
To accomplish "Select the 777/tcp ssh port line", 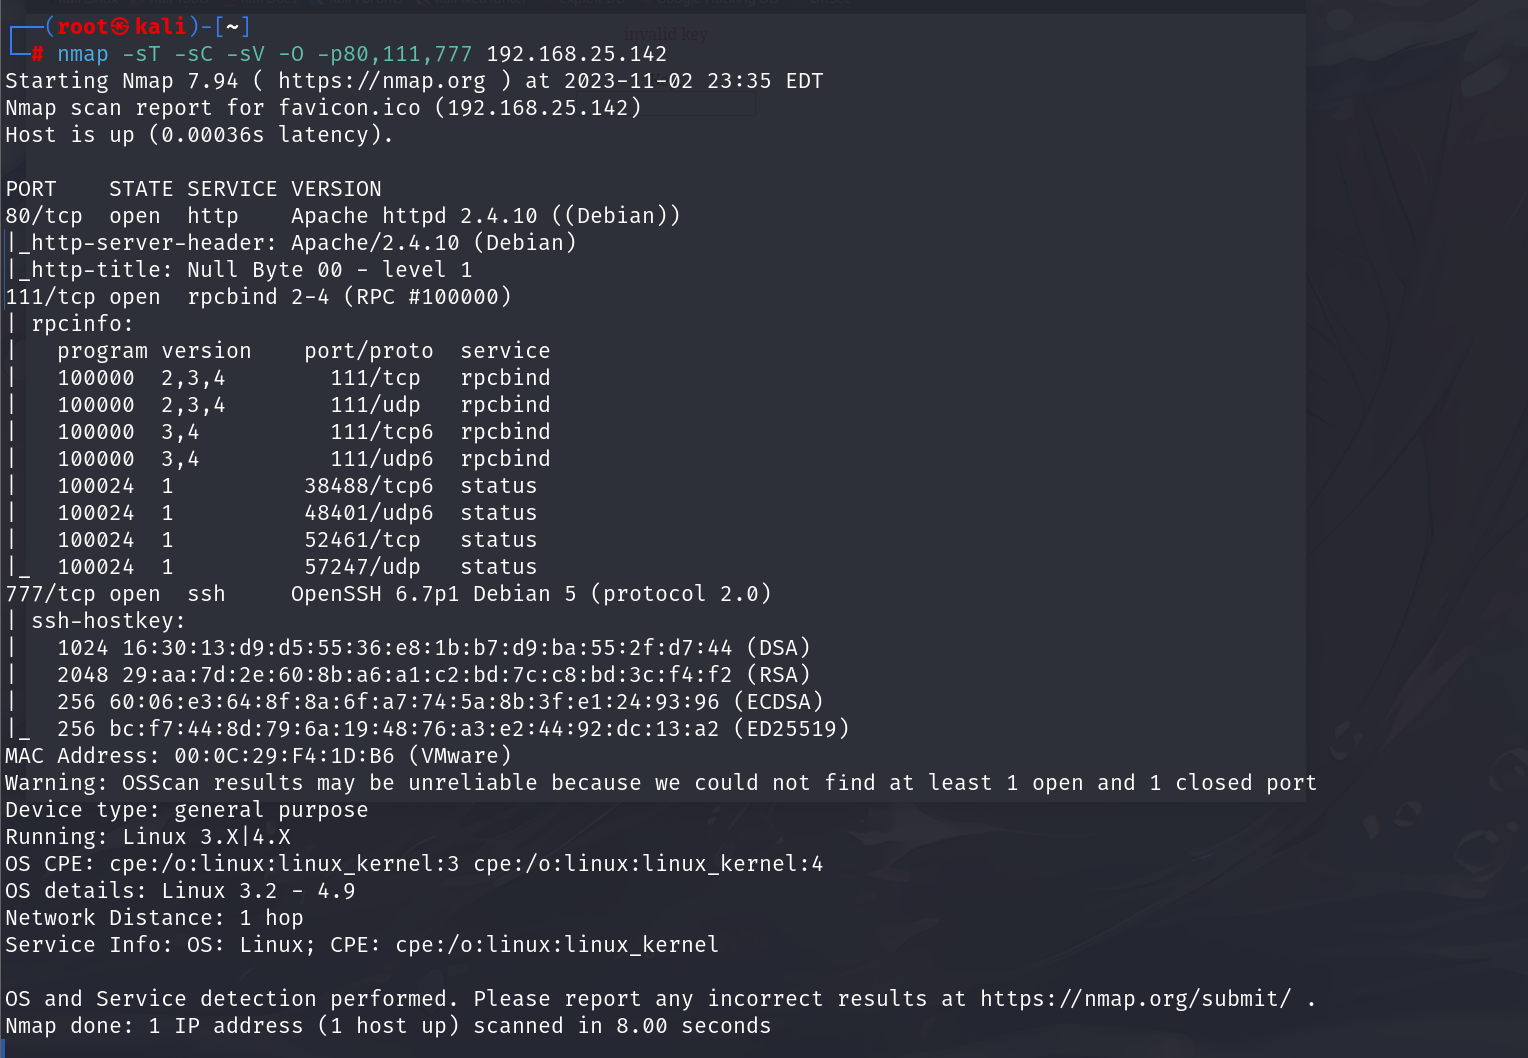I will [x=388, y=594].
